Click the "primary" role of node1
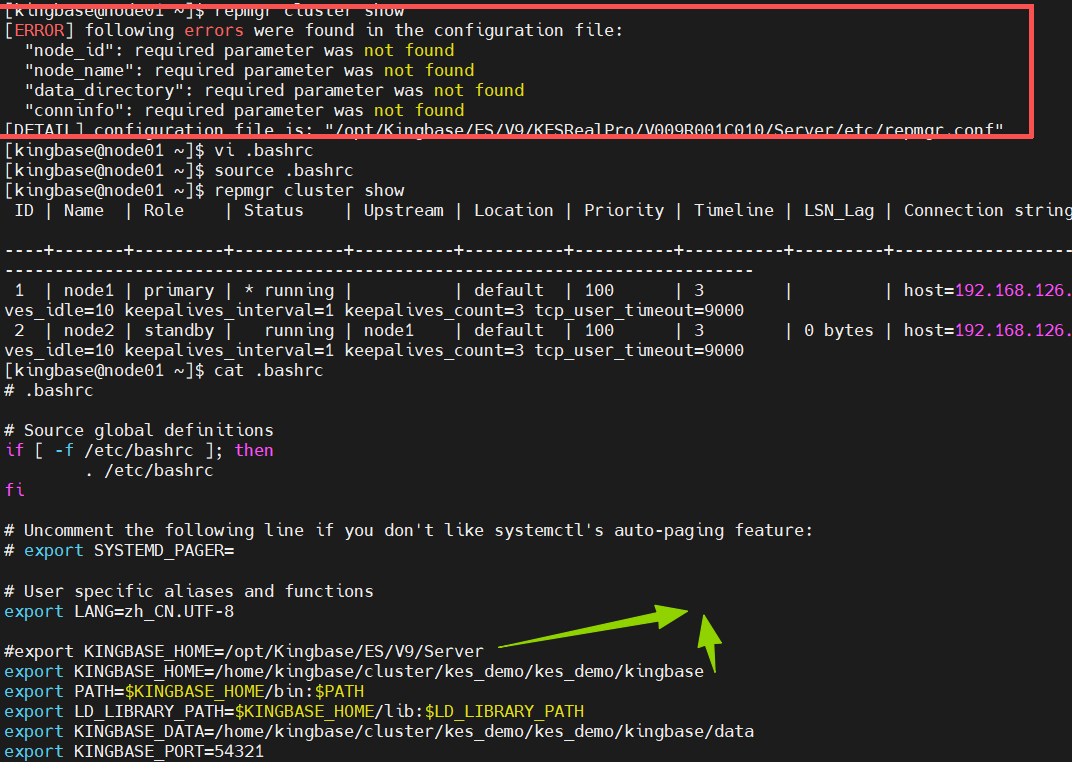 click(x=178, y=290)
